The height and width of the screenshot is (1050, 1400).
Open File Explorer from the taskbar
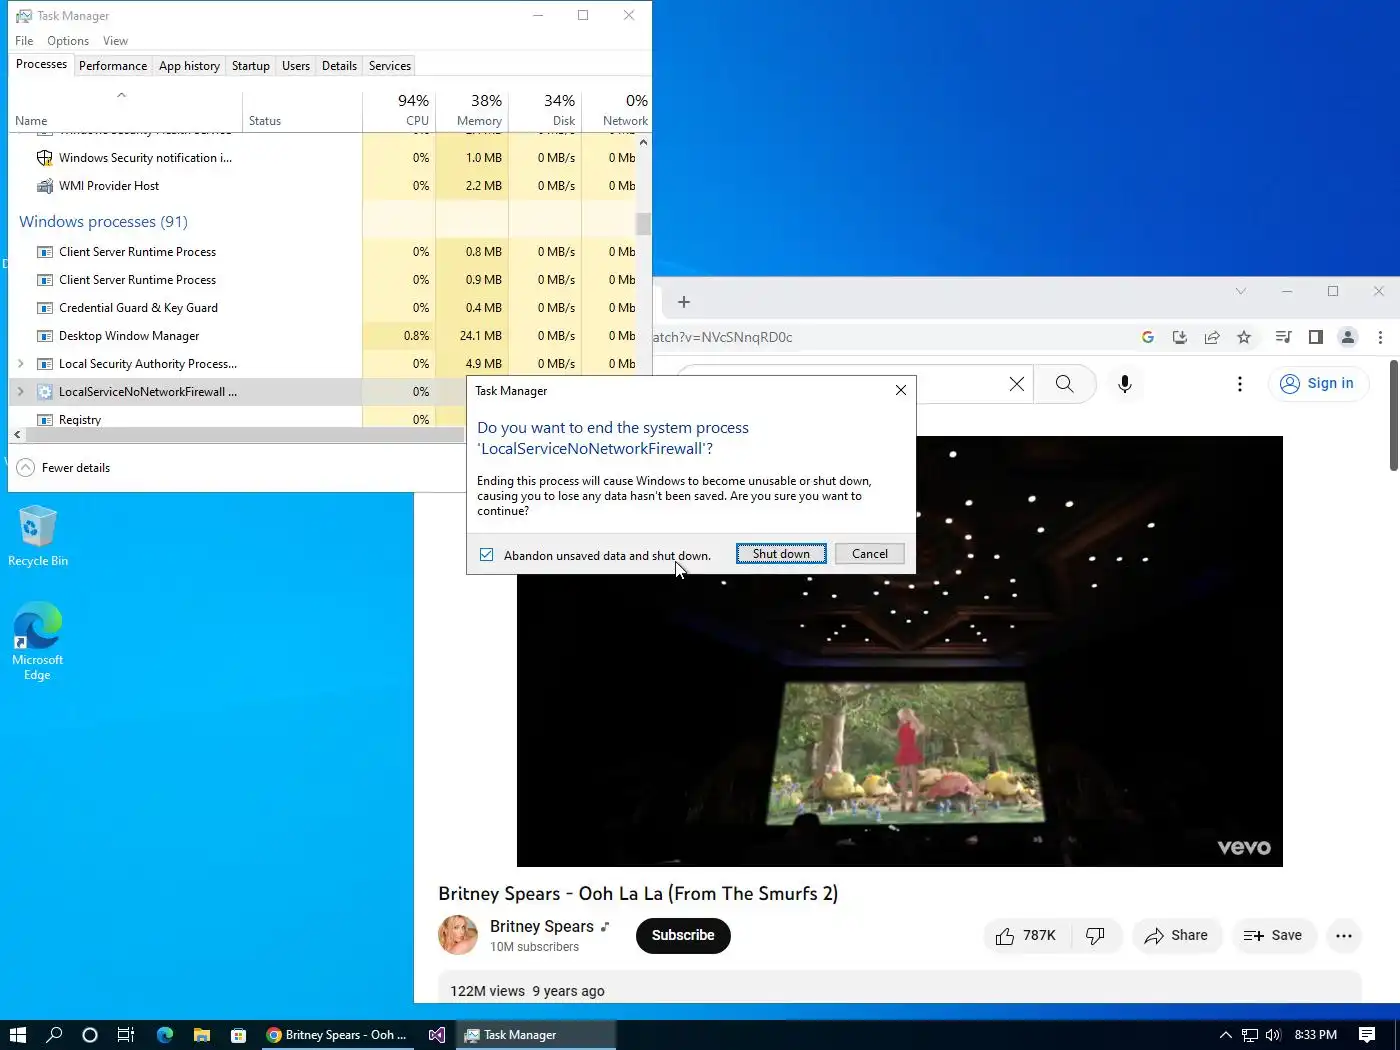pos(202,1035)
